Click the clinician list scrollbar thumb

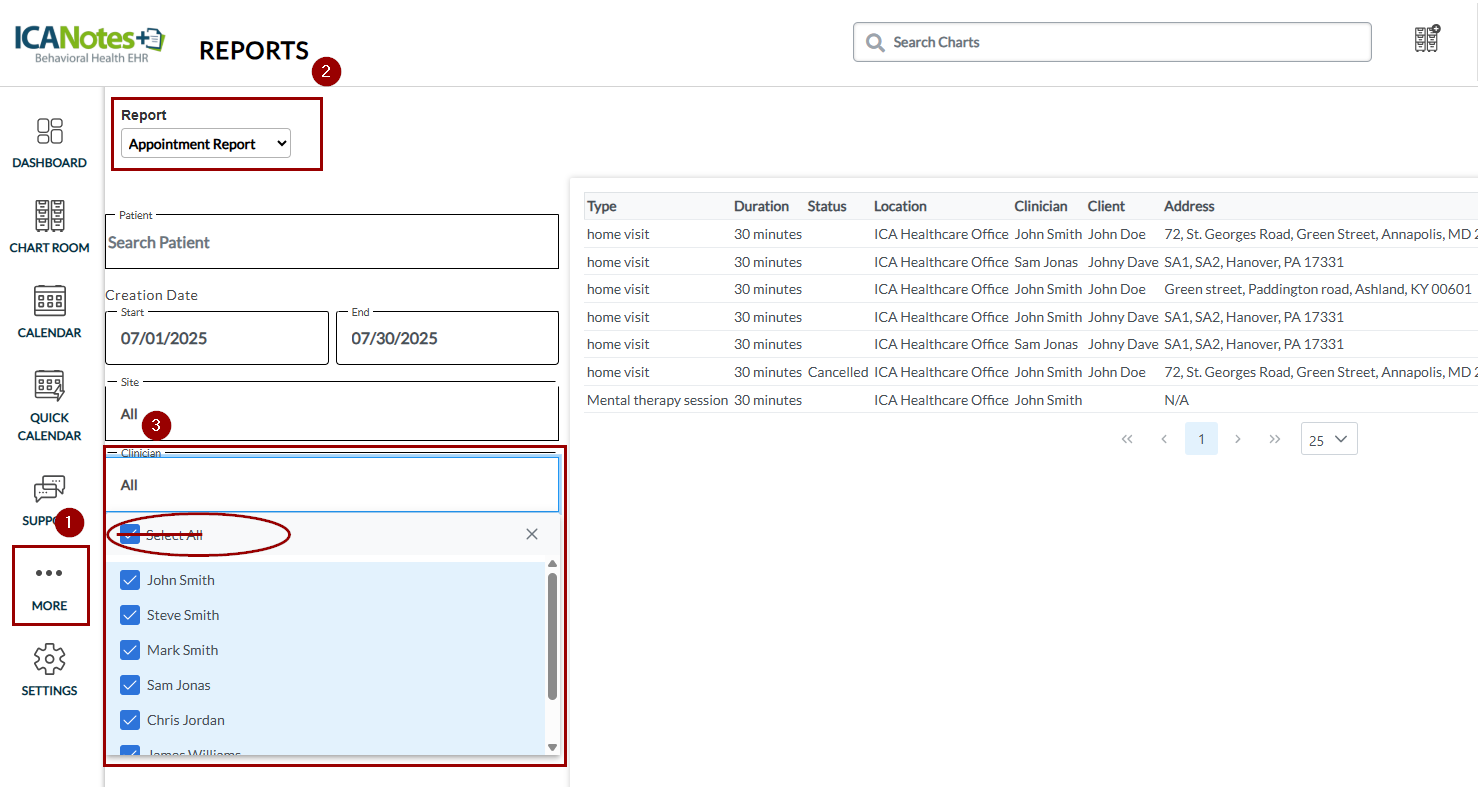pos(552,636)
